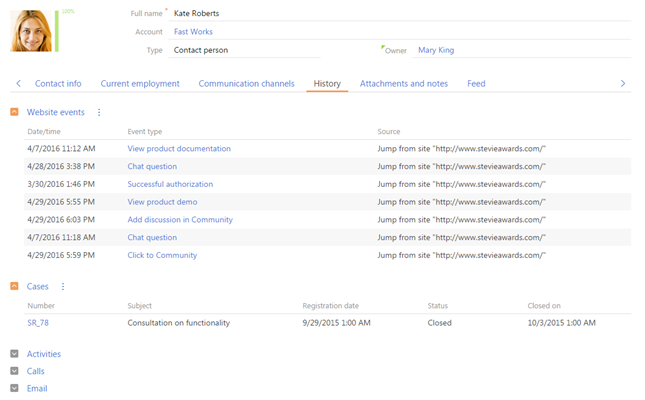This screenshot has width=645, height=400.
Task: Click Kate Roberts profile photo
Action: pyautogui.click(x=31, y=31)
